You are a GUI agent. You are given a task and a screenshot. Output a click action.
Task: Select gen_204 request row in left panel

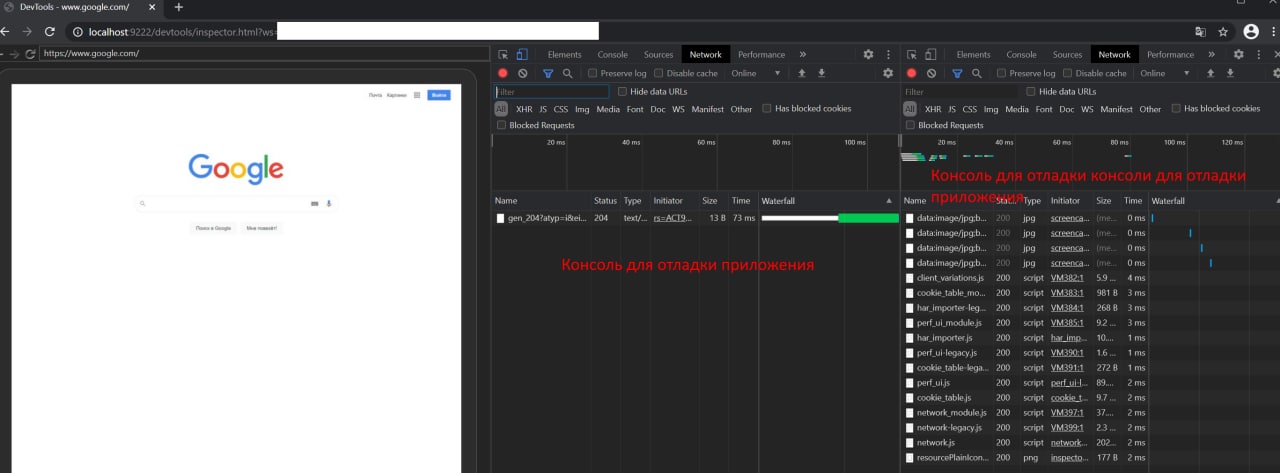coord(695,217)
